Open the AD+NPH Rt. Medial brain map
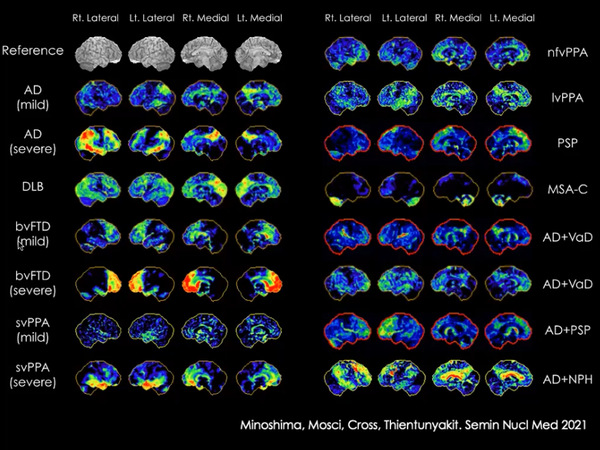 point(455,377)
